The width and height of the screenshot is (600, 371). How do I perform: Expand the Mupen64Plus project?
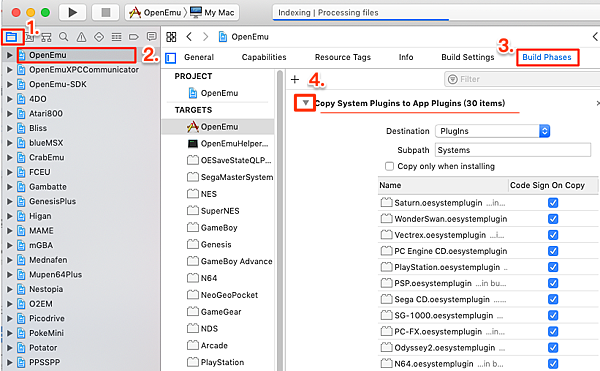point(10,275)
